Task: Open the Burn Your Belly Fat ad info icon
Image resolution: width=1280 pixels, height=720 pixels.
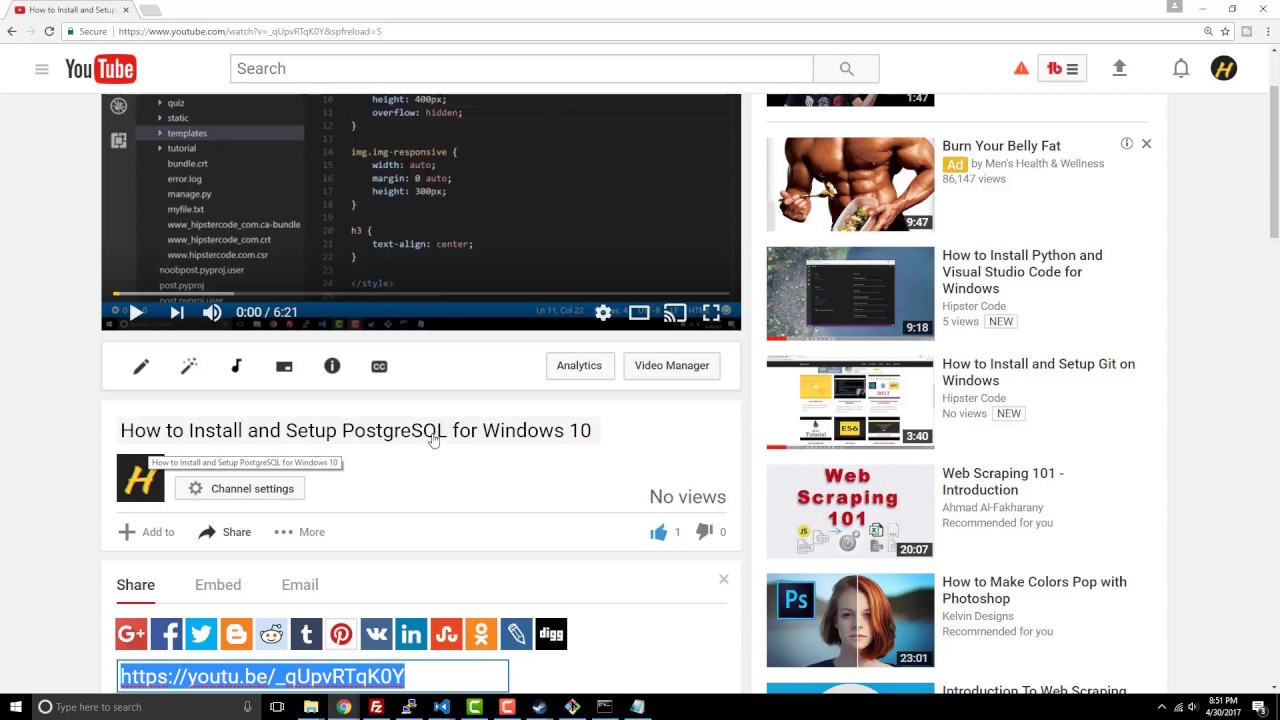Action: coord(1126,144)
